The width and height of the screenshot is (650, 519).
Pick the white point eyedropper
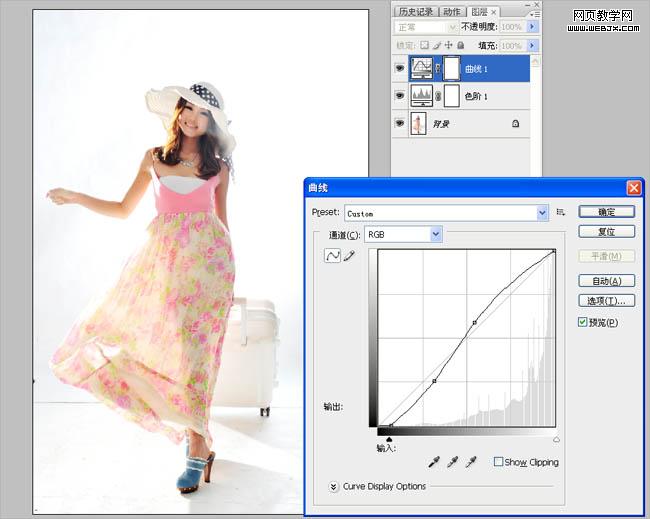point(471,462)
